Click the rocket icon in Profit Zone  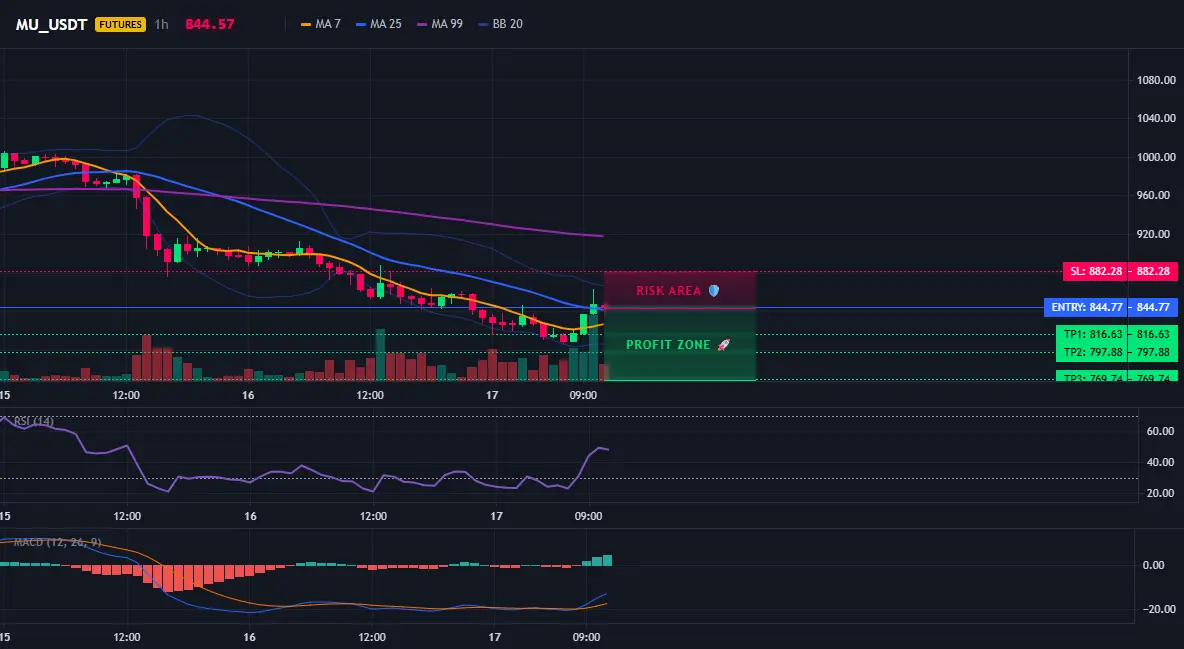pos(723,345)
